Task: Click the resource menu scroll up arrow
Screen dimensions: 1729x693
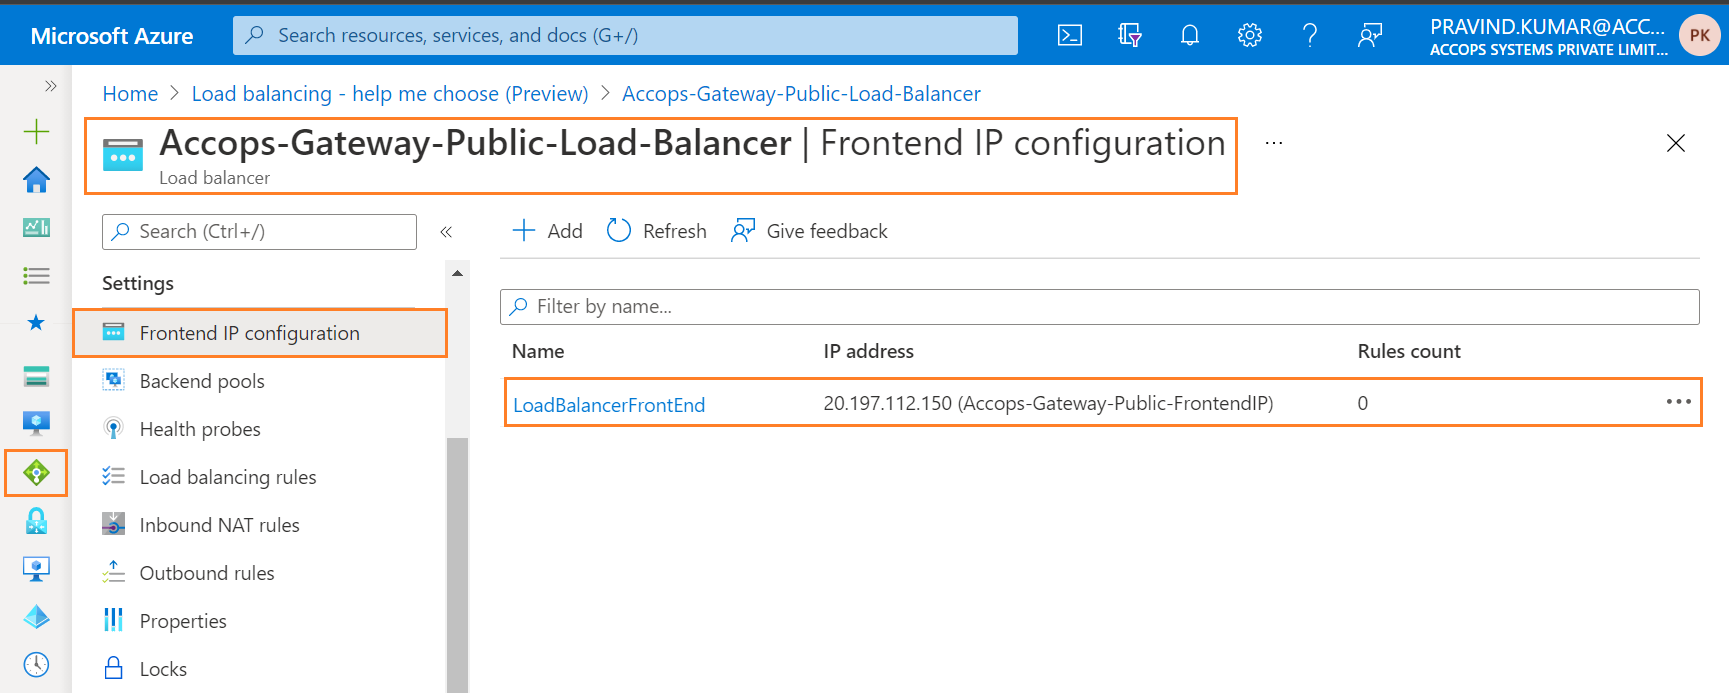Action: tap(457, 273)
